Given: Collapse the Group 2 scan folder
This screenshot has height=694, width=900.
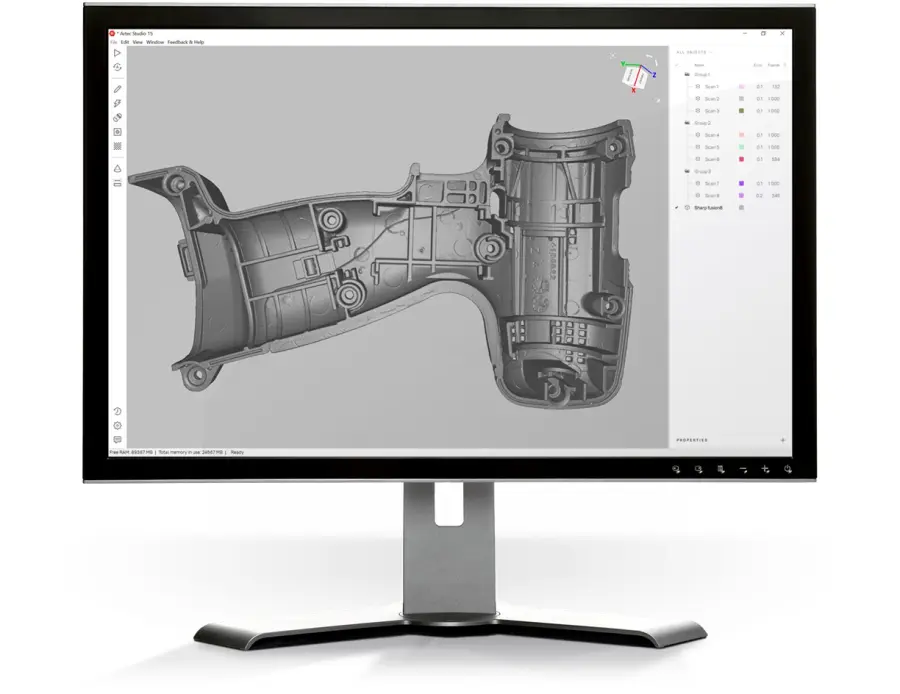Looking at the screenshot, I should 686,122.
